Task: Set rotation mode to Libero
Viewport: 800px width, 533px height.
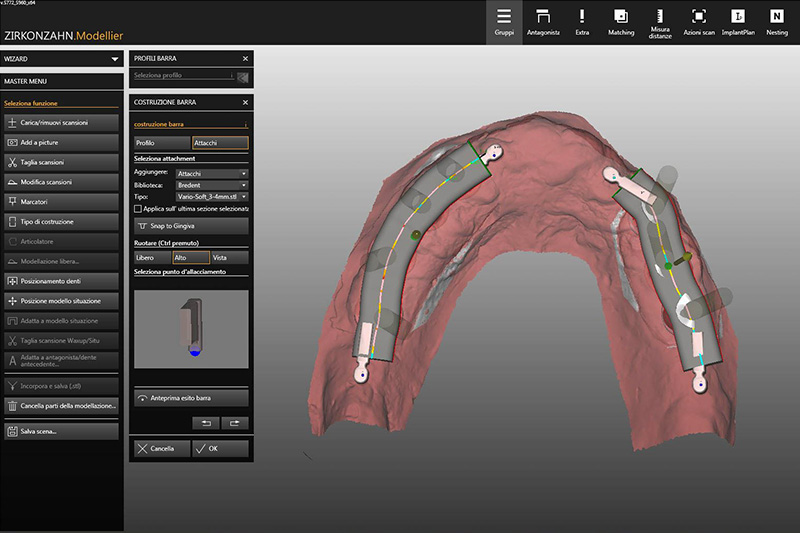Action: coord(151,258)
